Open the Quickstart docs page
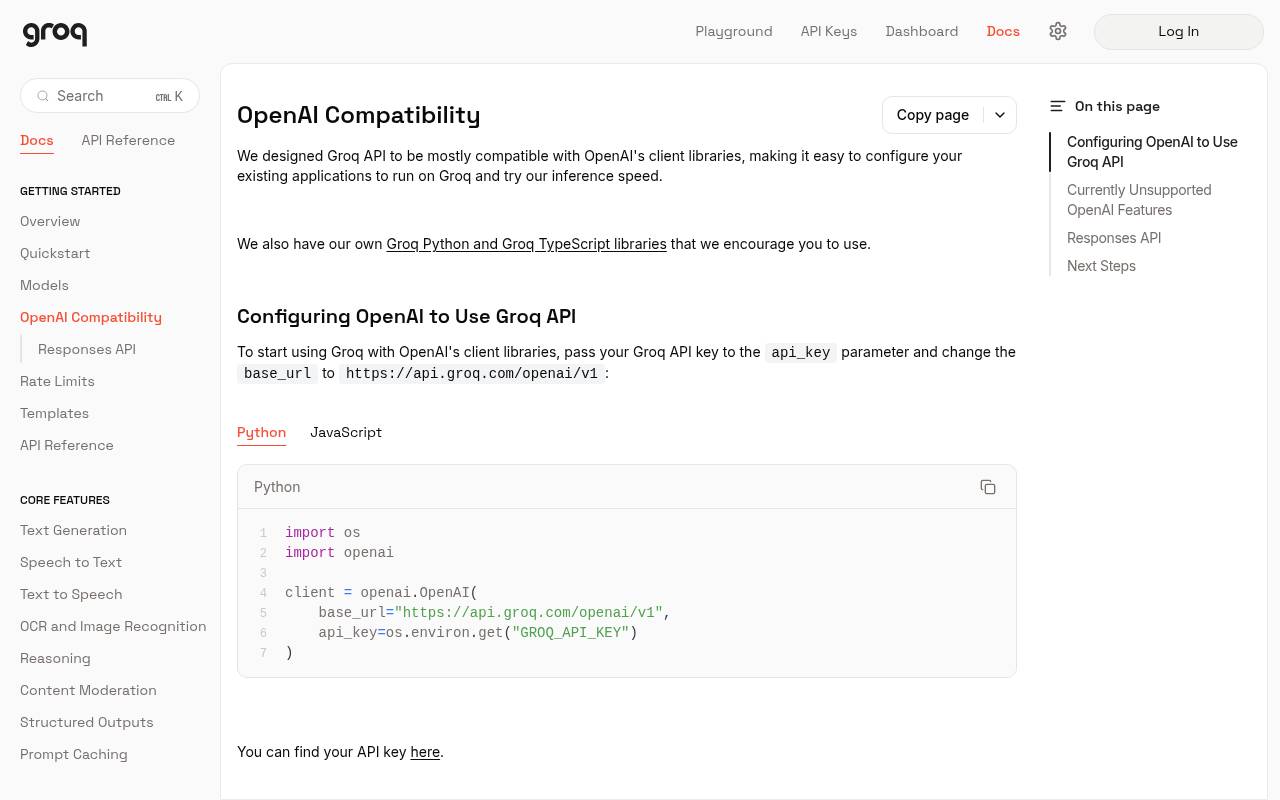1280x800 pixels. [x=55, y=253]
